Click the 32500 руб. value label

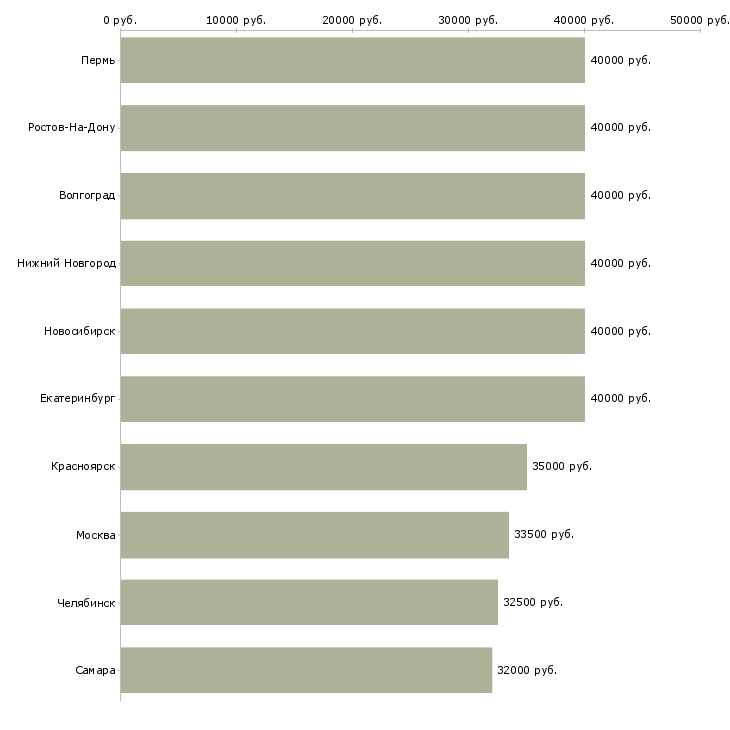point(533,602)
